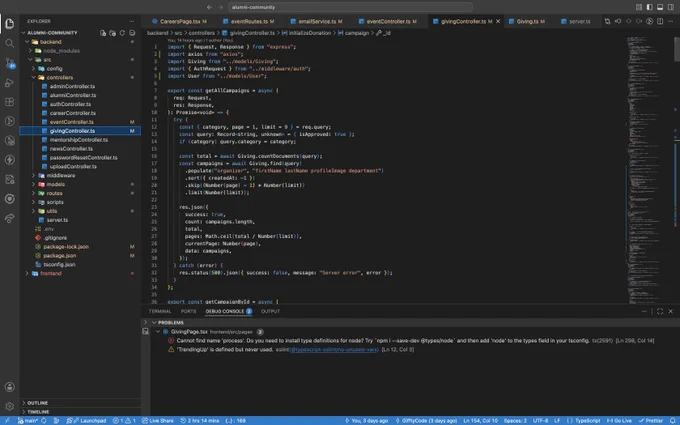Open the Source Control view with its badge
This screenshot has width=680, height=425.
[10, 63]
